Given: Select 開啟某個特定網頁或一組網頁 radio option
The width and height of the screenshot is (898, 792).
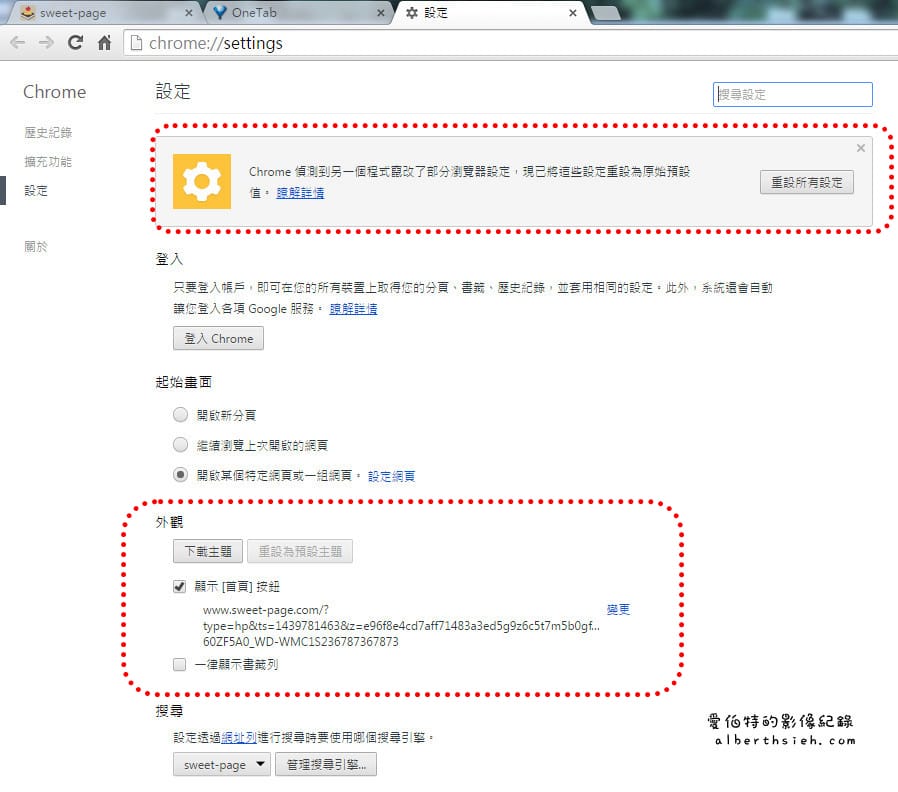Looking at the screenshot, I should tap(180, 475).
